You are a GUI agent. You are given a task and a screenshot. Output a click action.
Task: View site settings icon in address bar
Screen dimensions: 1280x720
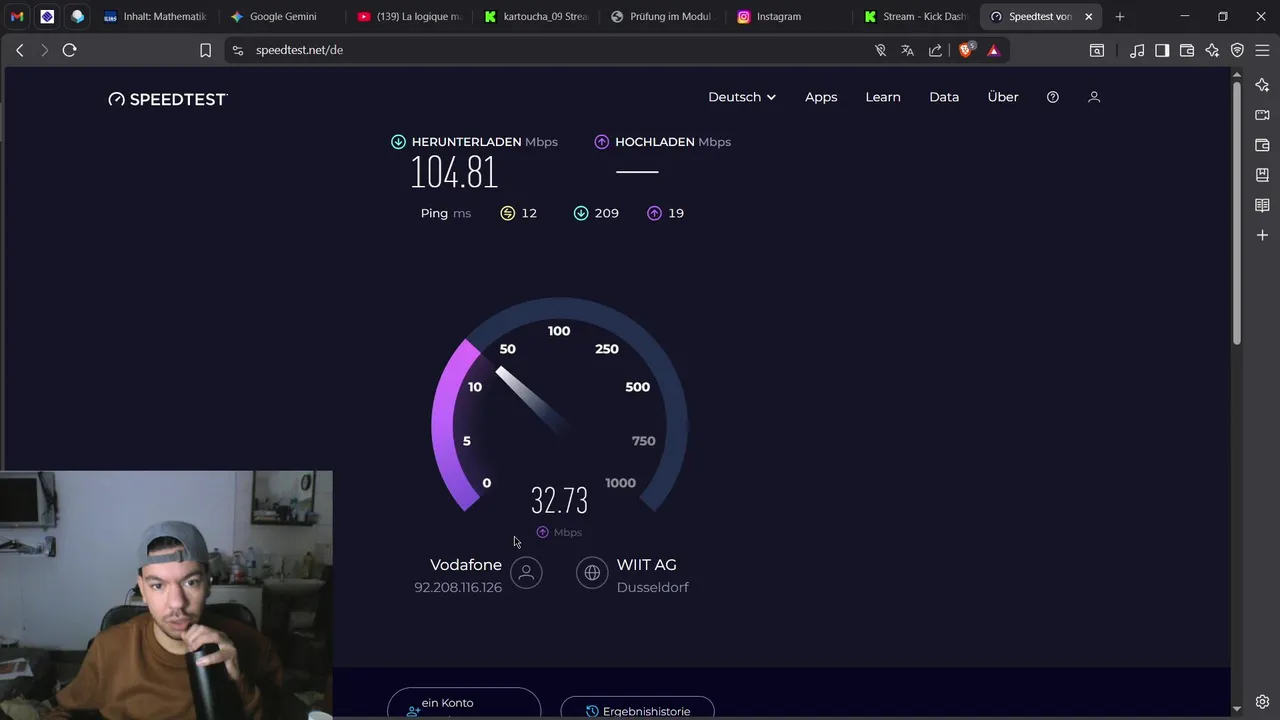click(x=238, y=50)
